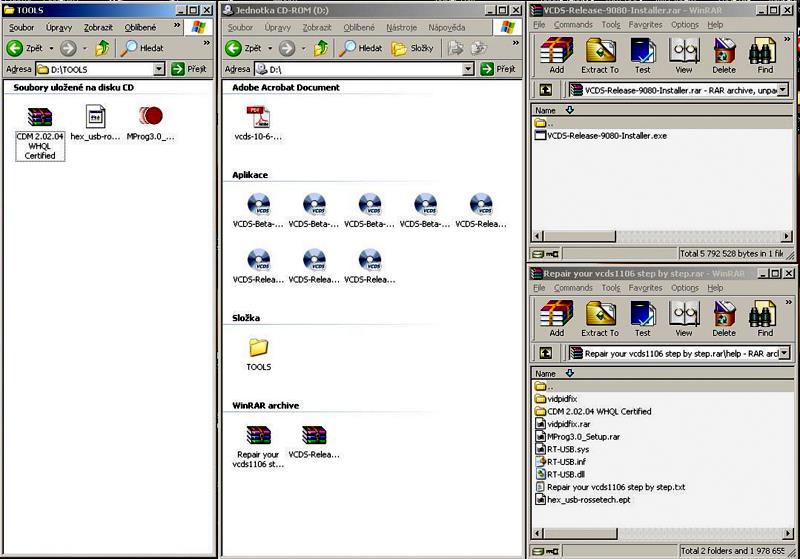Open path dropdown in Repair vcds1106 WinRAR window
800x559 pixels.
784,353
